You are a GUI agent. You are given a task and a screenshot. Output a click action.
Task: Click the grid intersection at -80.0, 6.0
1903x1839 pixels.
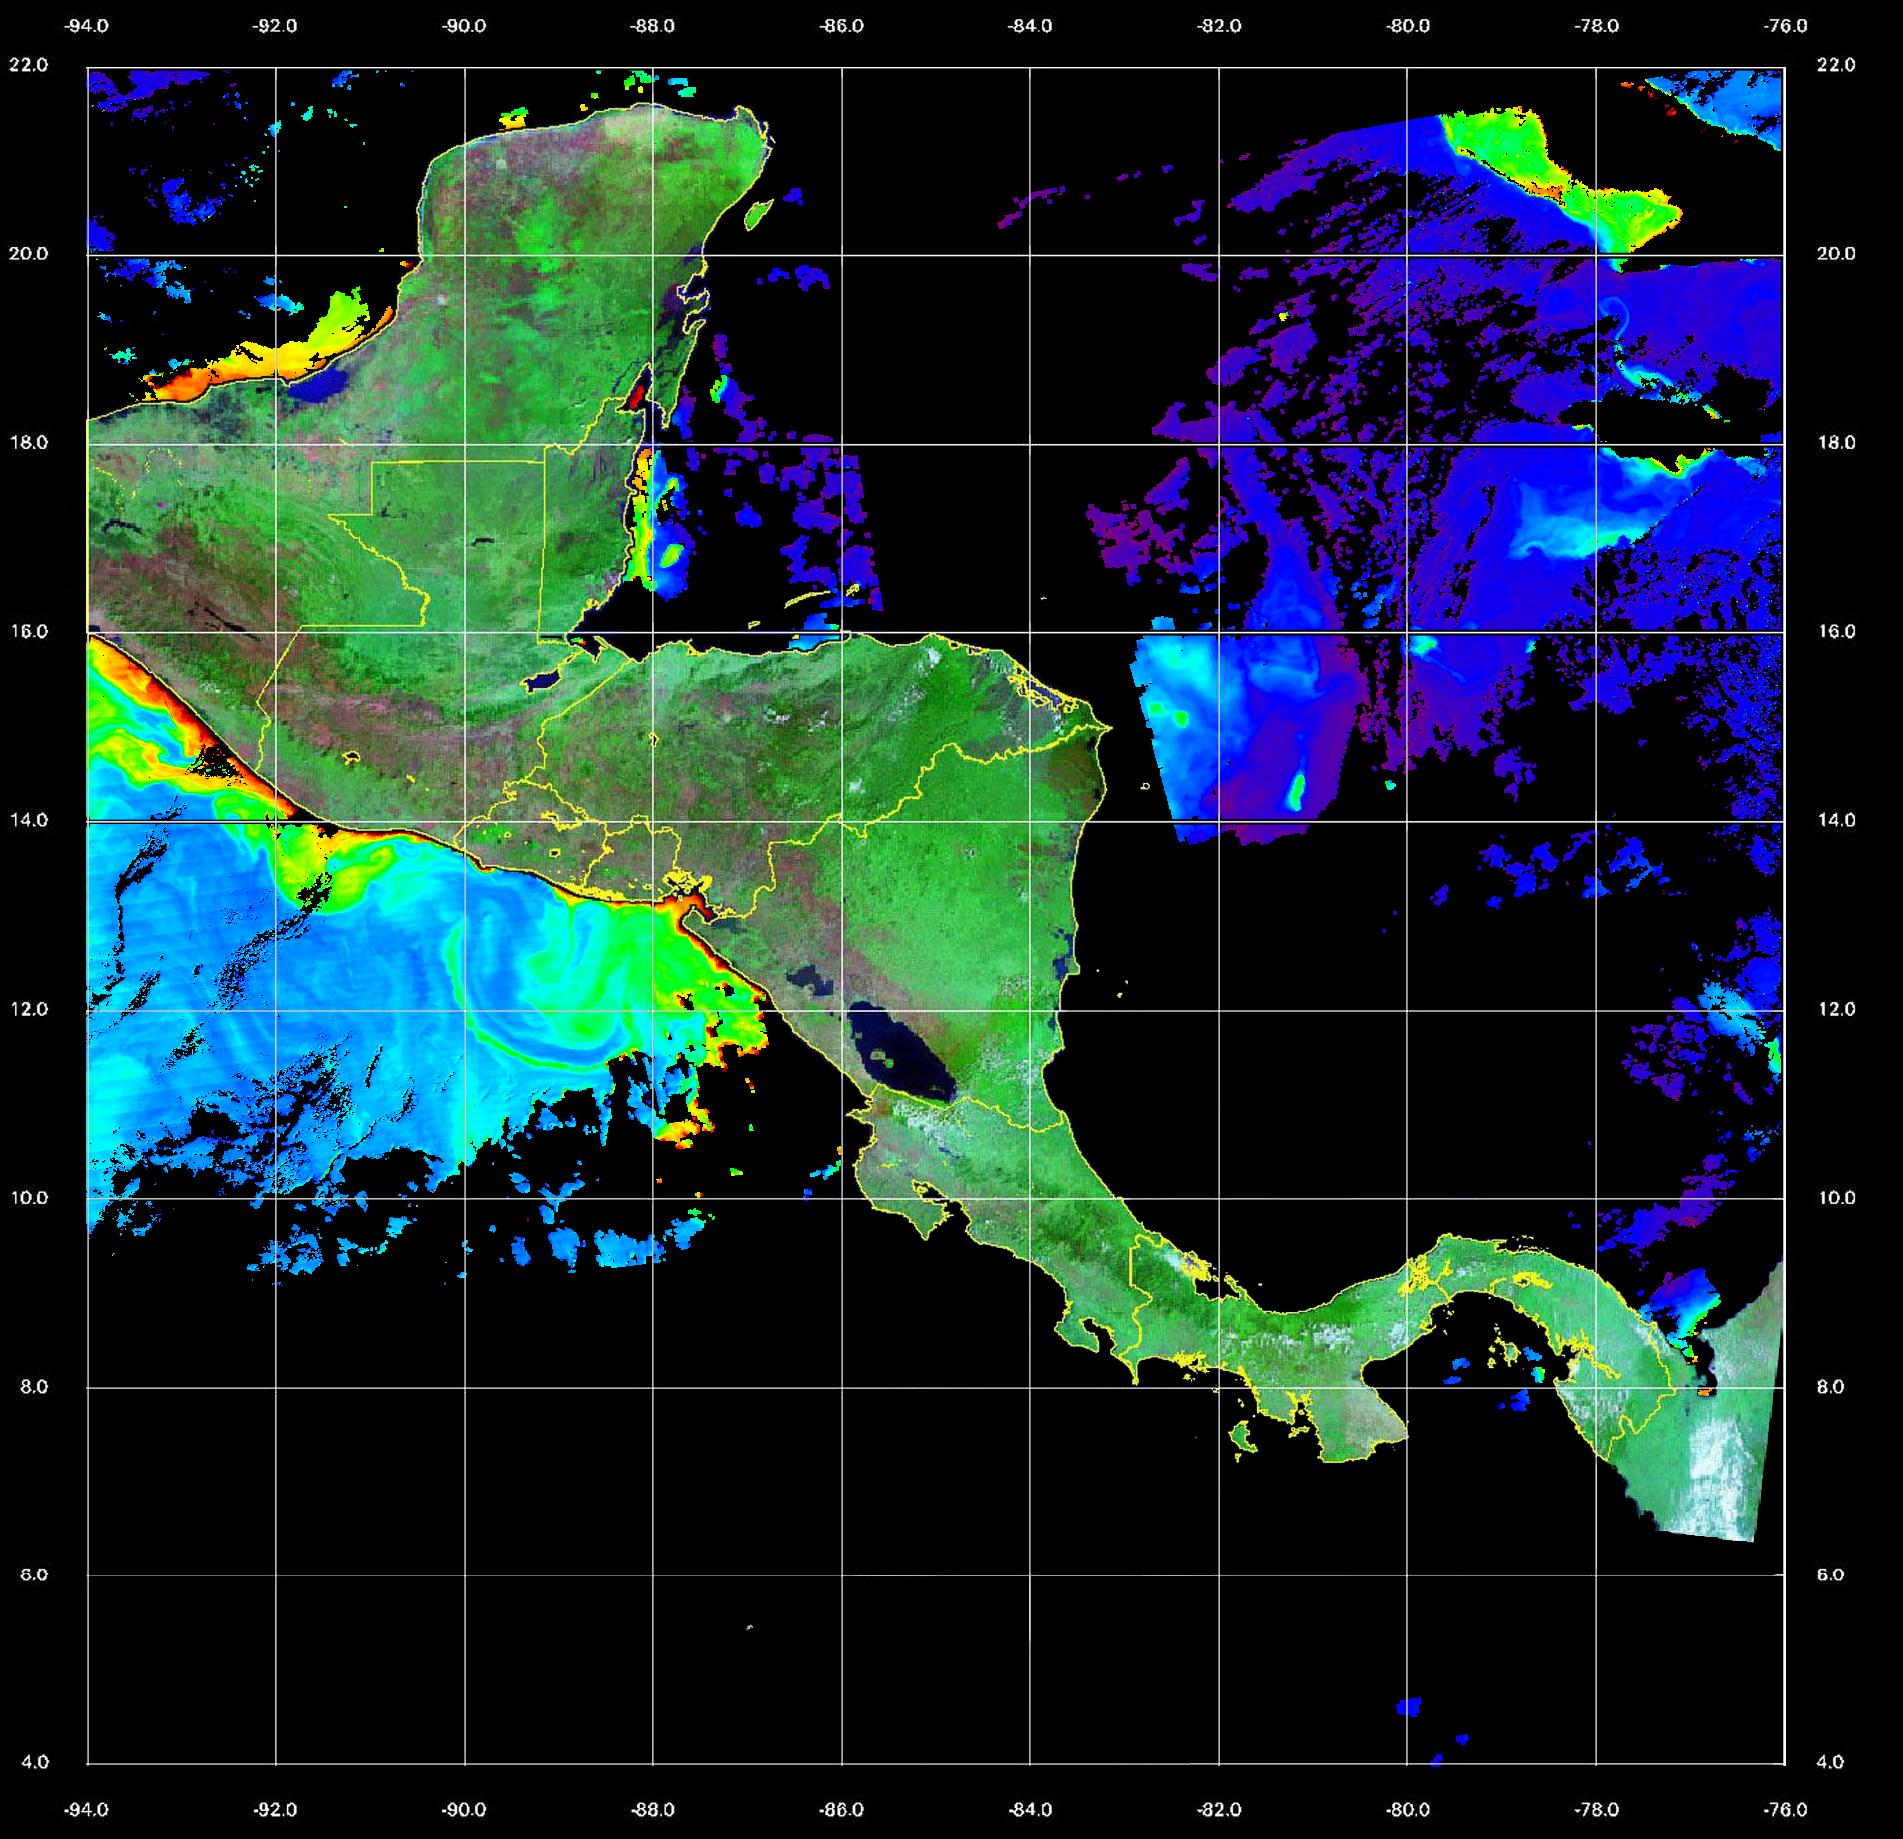coord(1407,1575)
